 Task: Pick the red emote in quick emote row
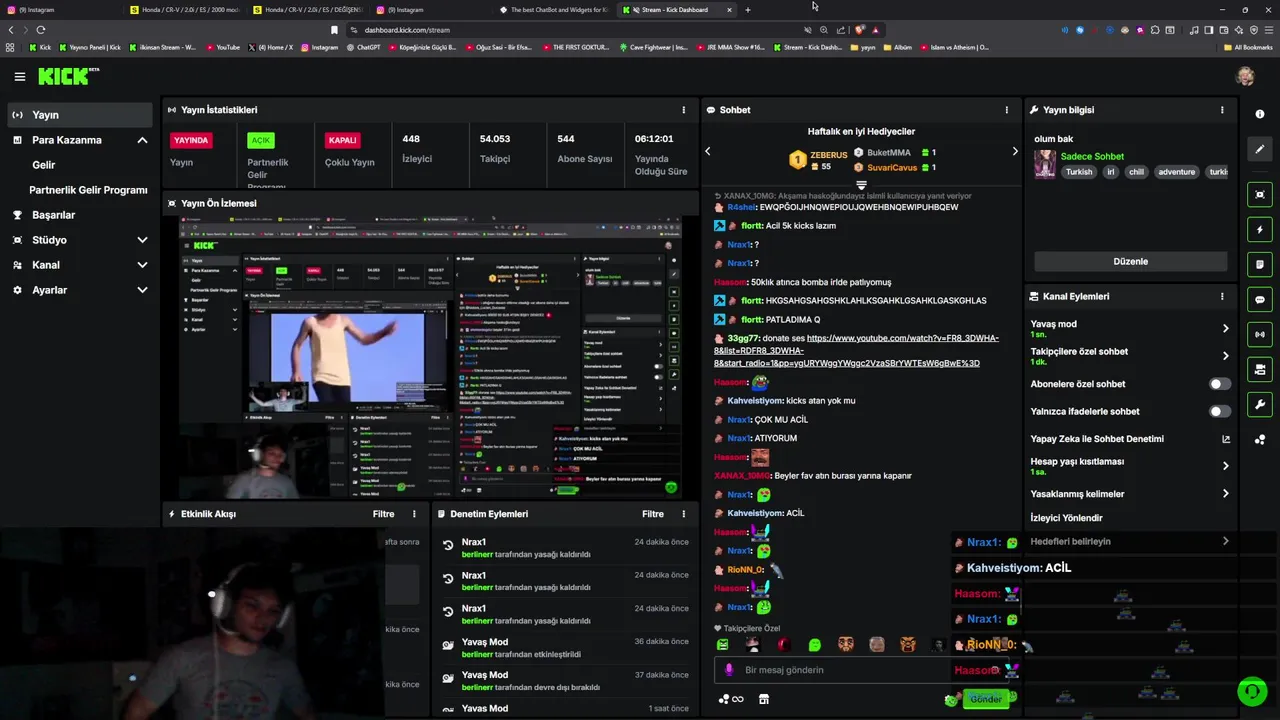click(x=783, y=645)
